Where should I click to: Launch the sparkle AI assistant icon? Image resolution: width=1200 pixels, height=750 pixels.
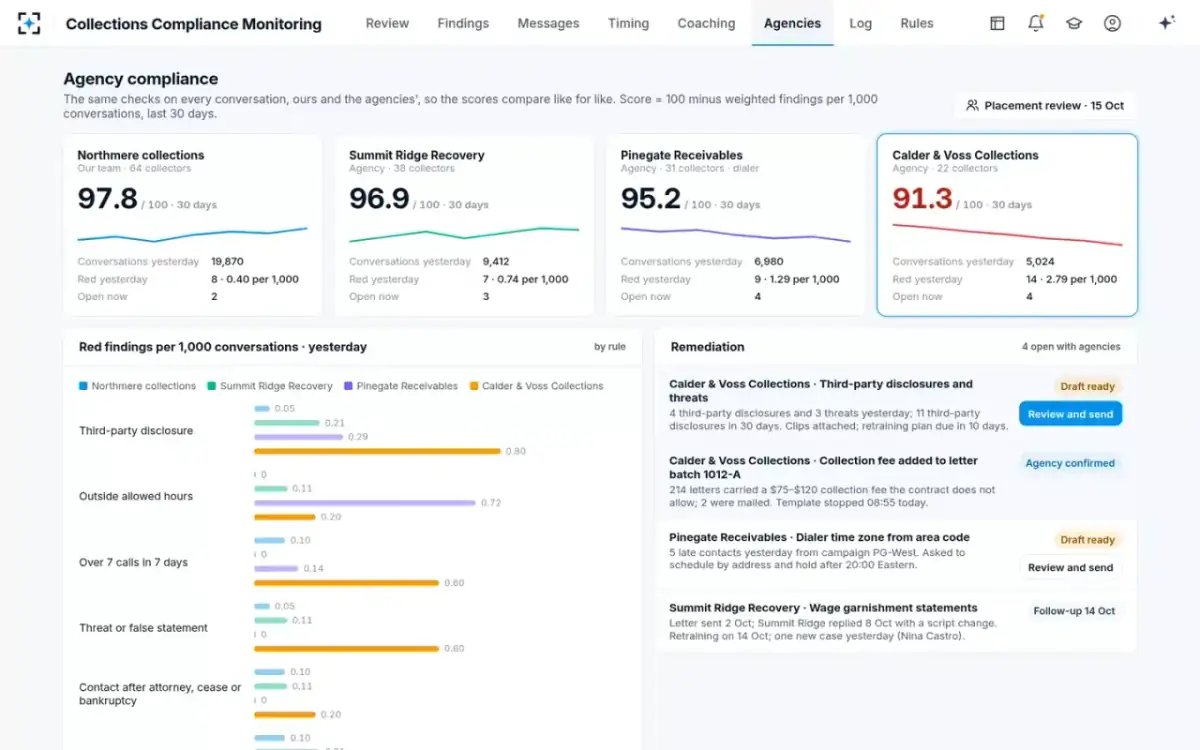(1166, 23)
